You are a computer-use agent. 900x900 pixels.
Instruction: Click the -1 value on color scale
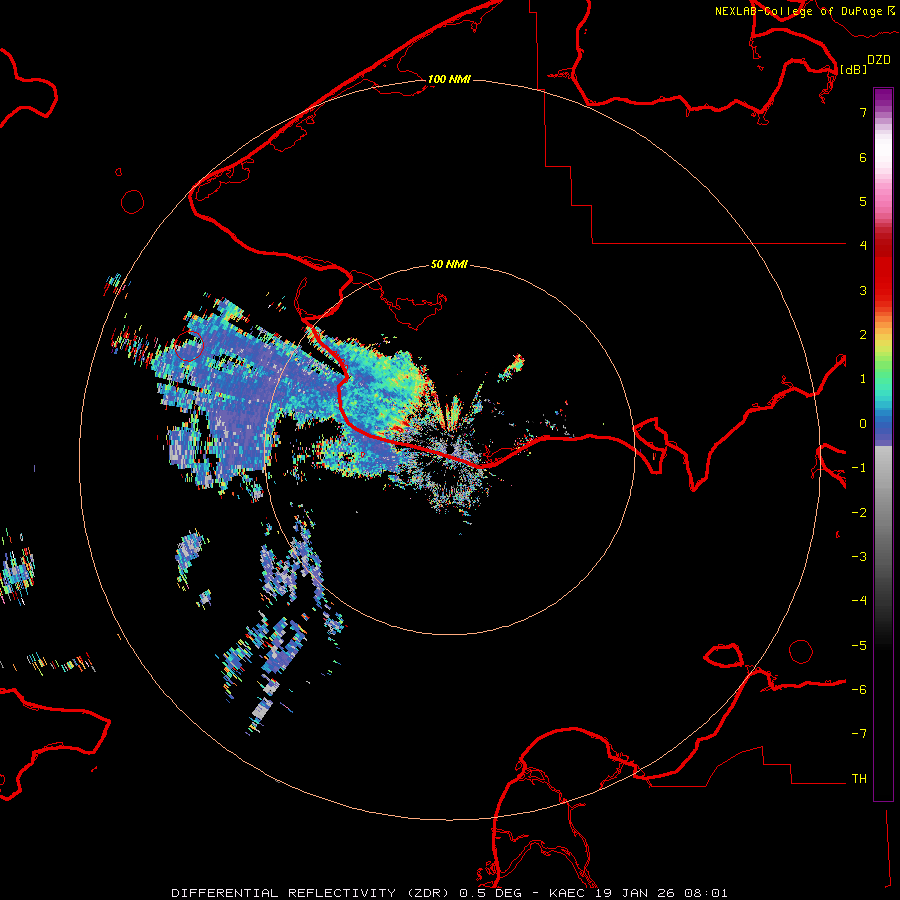[x=859, y=468]
